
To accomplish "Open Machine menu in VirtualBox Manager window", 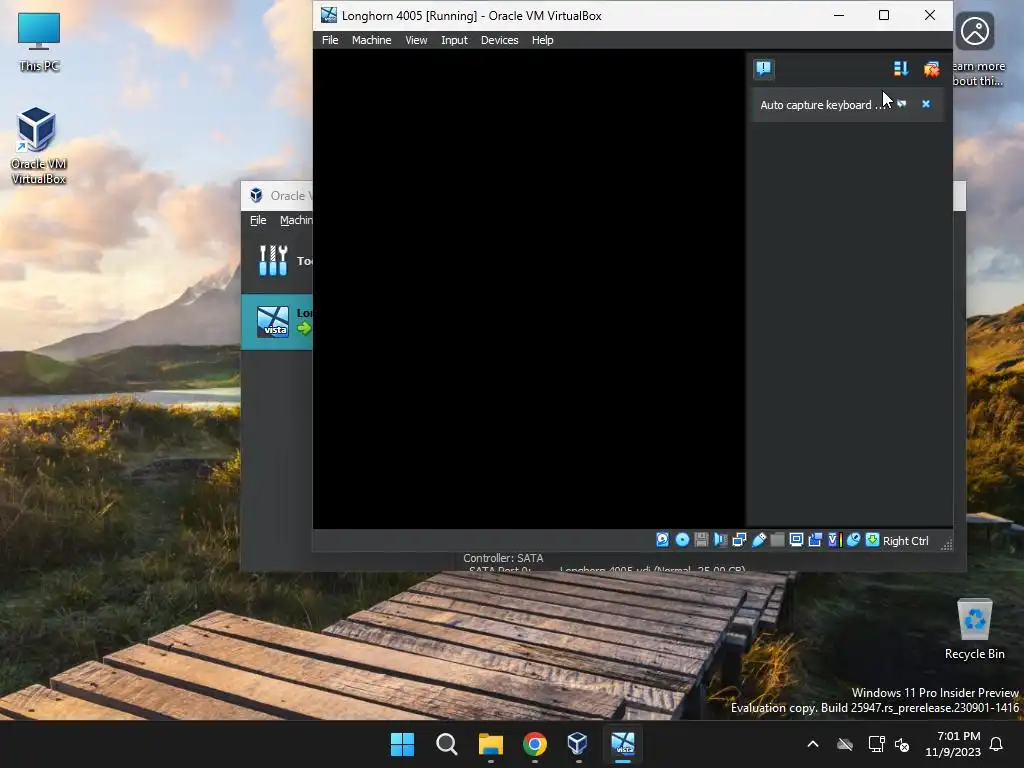I will click(296, 220).
